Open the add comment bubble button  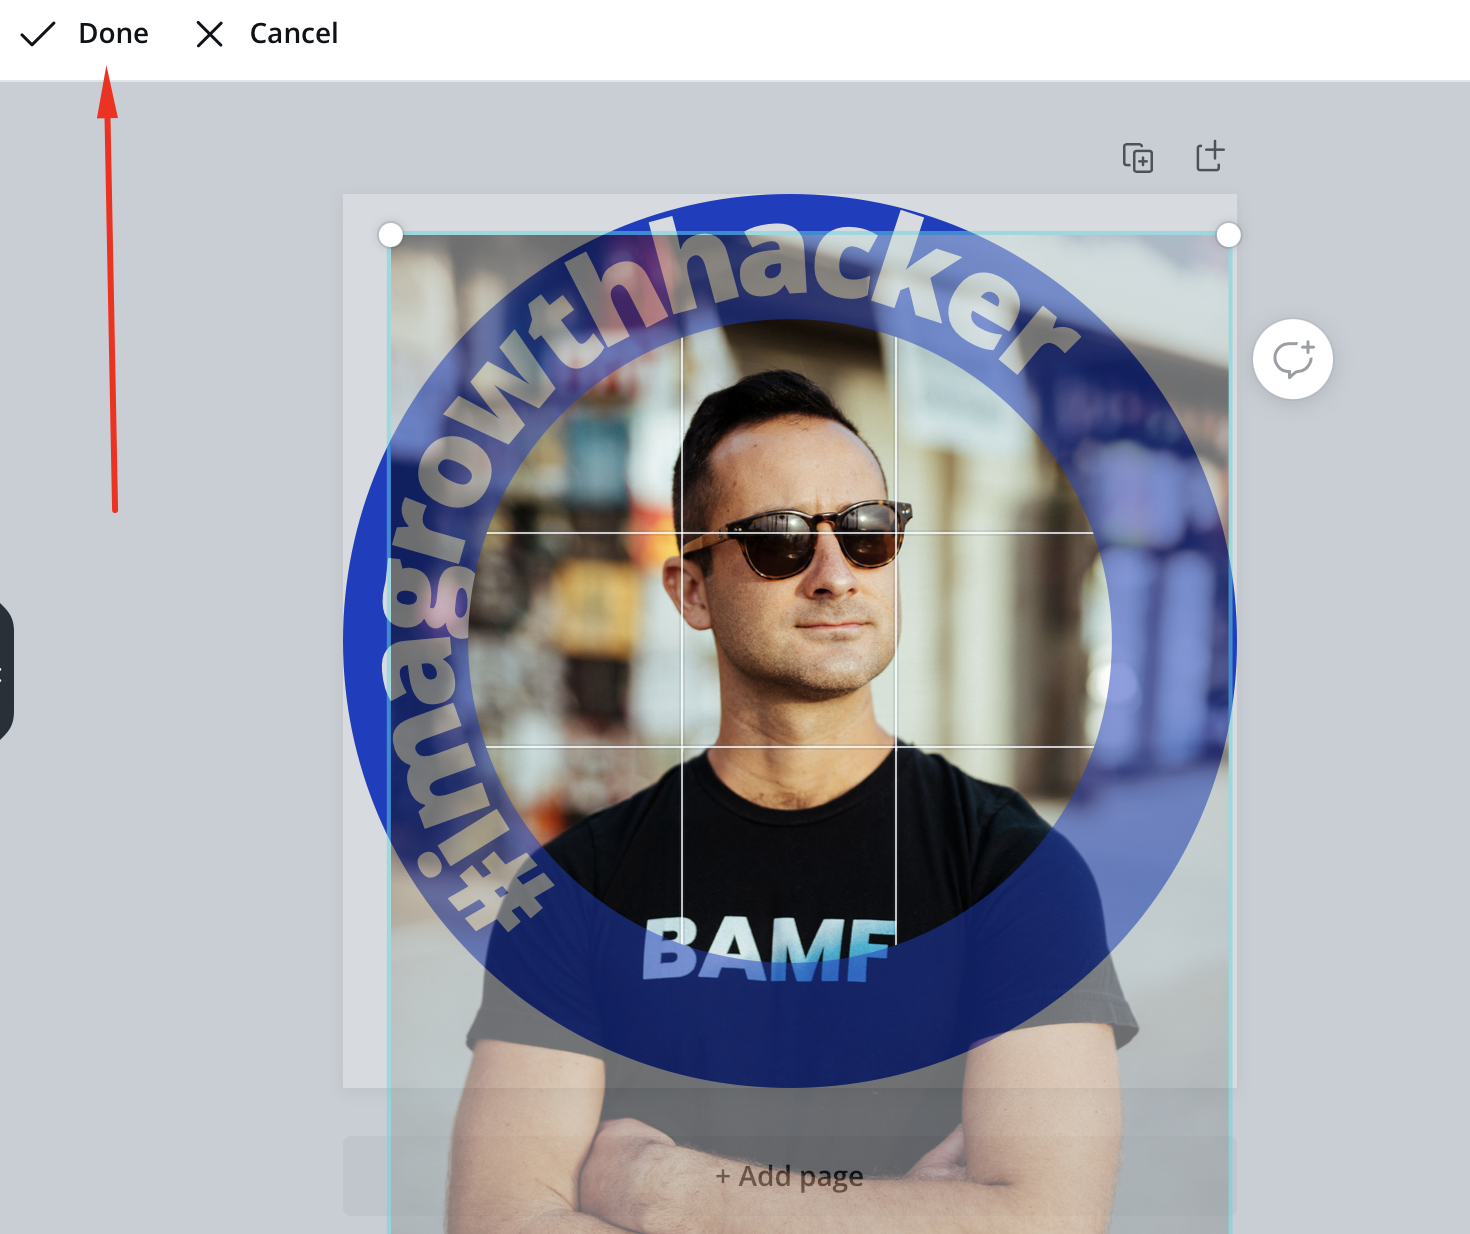[x=1292, y=359]
